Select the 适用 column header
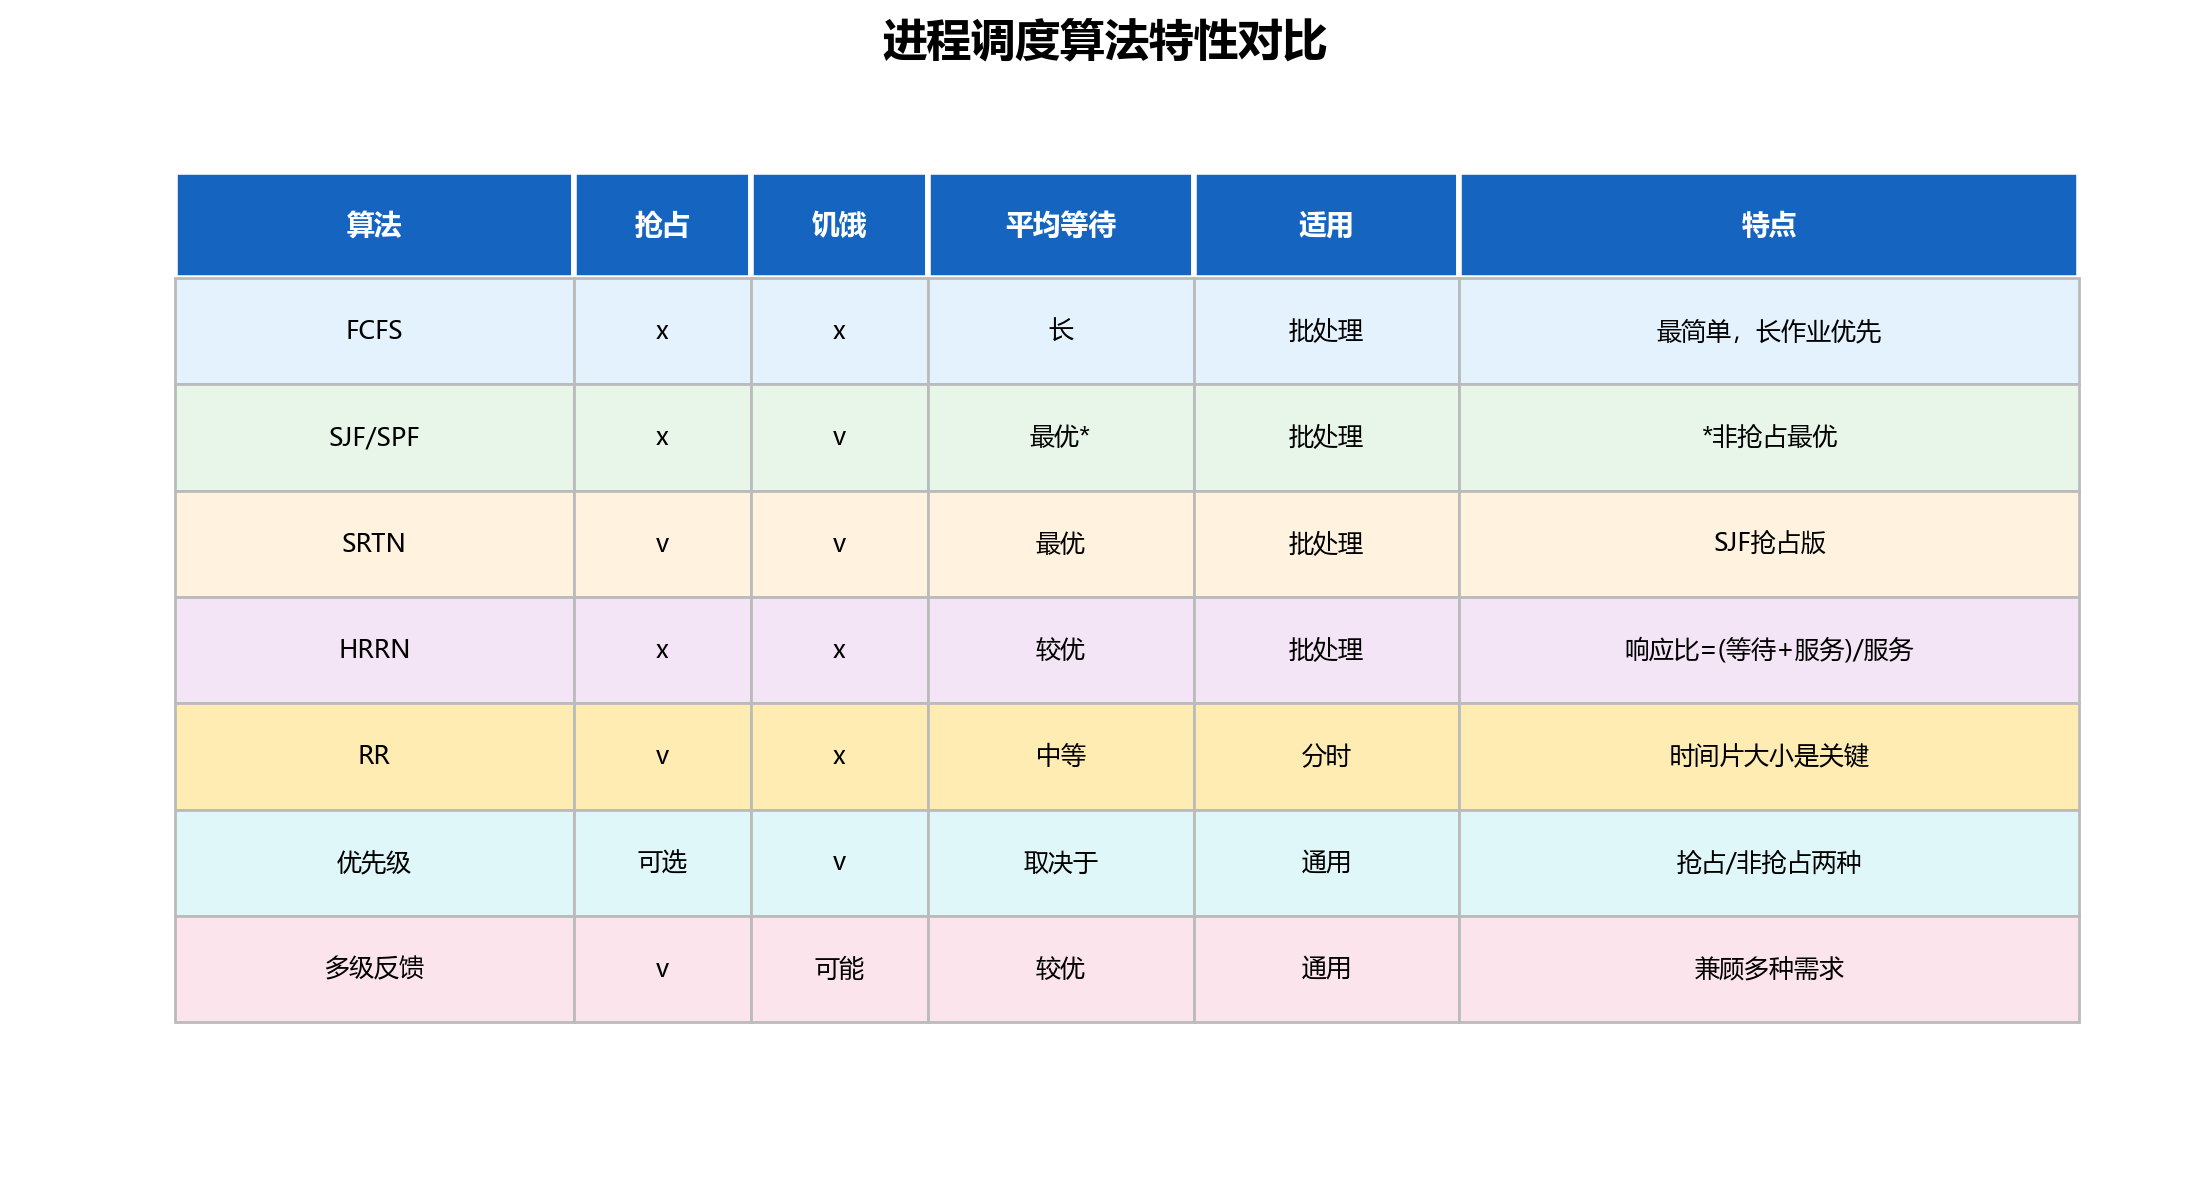This screenshot has height=1194, width=2210. [x=1326, y=225]
